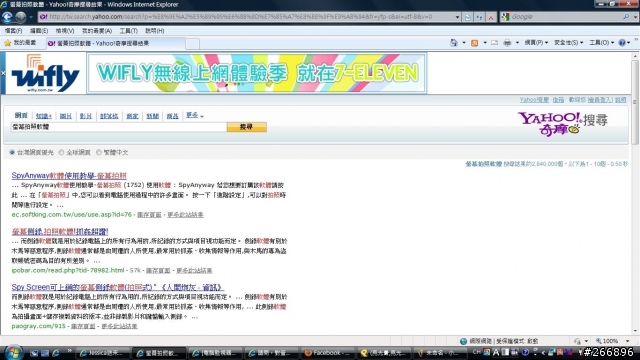Open Show Desktop quick launch icon

pyautogui.click(x=44, y=353)
